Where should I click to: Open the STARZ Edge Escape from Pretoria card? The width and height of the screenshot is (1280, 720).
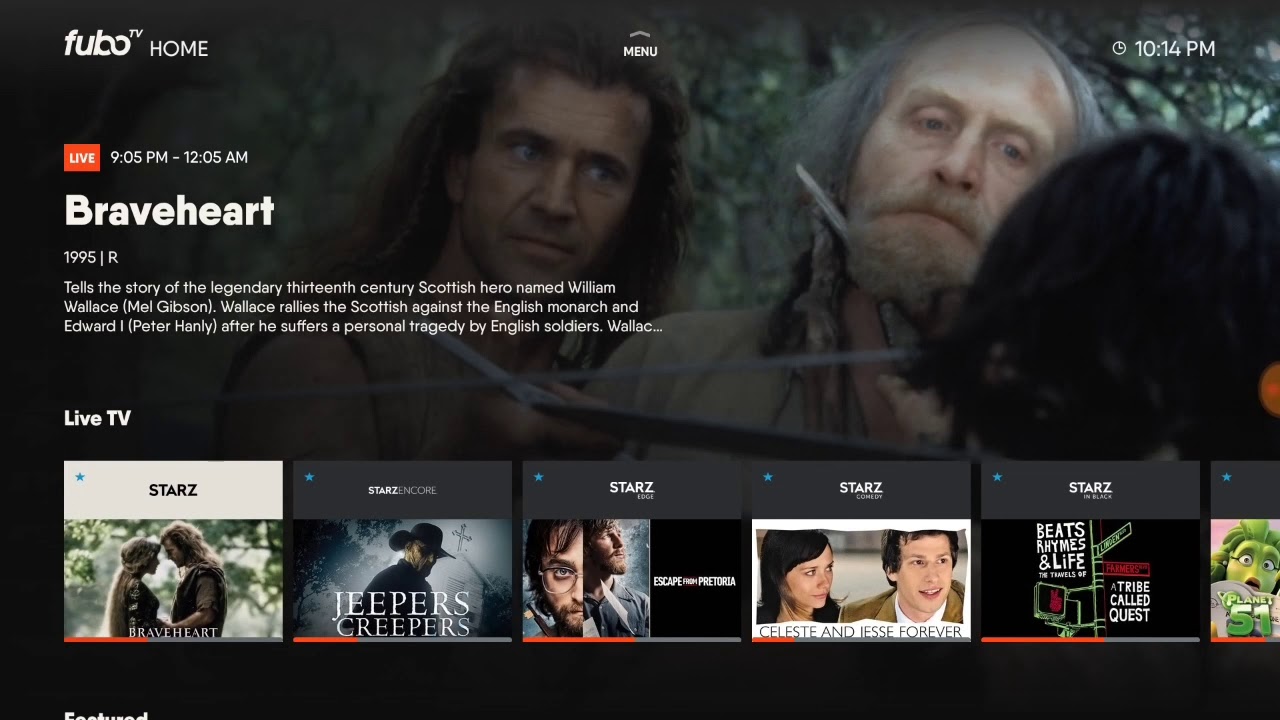(632, 551)
